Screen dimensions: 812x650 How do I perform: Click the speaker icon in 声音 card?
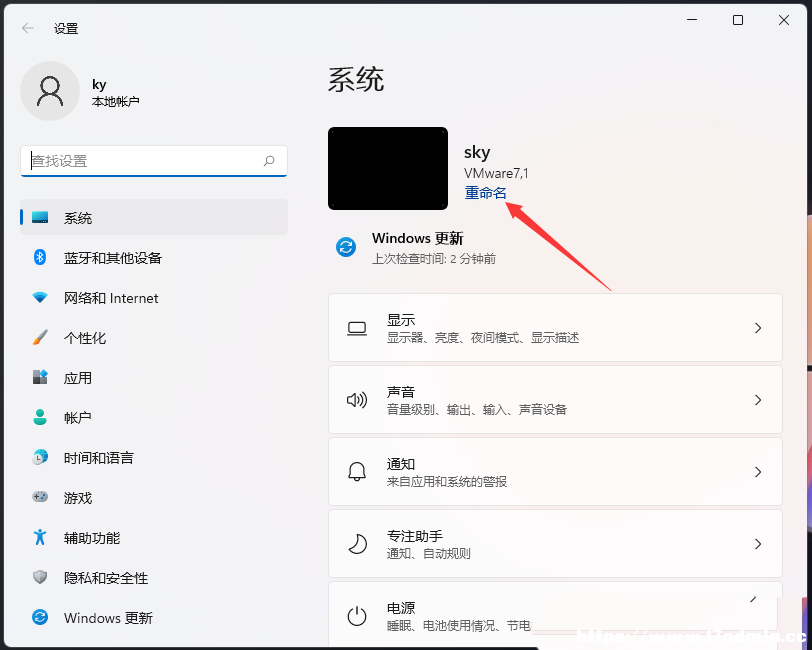click(x=357, y=400)
